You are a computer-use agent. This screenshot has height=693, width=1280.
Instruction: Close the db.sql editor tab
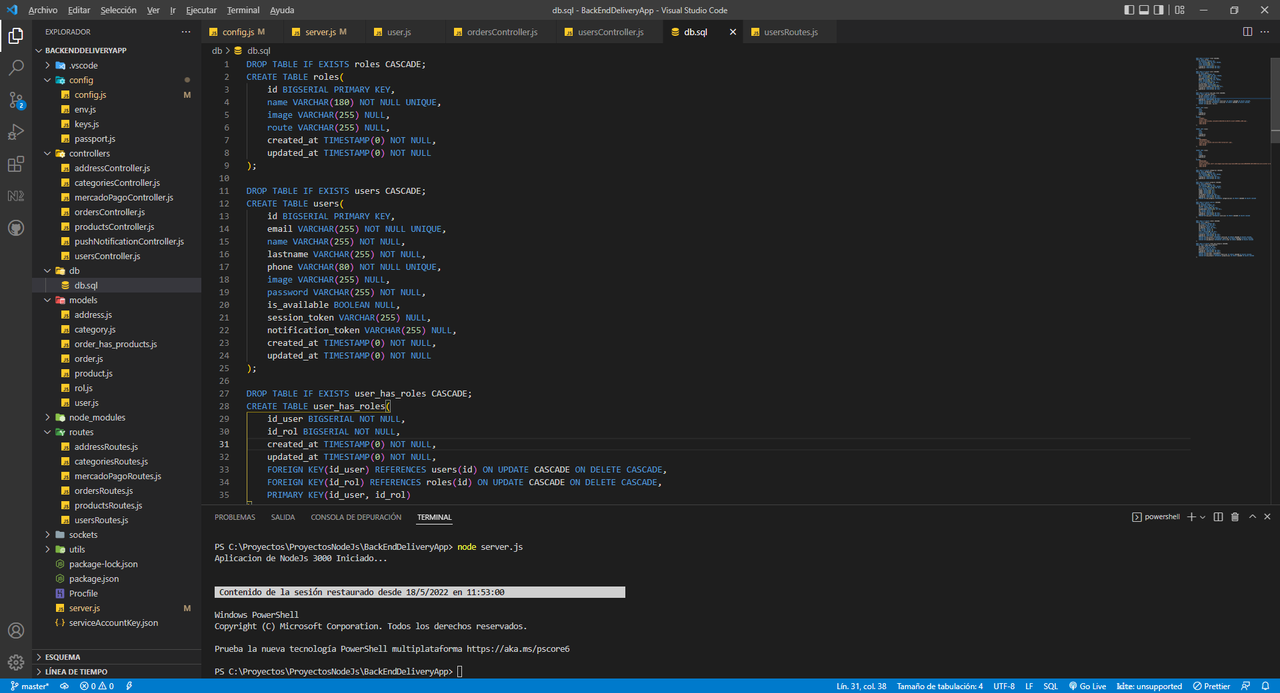coord(732,32)
